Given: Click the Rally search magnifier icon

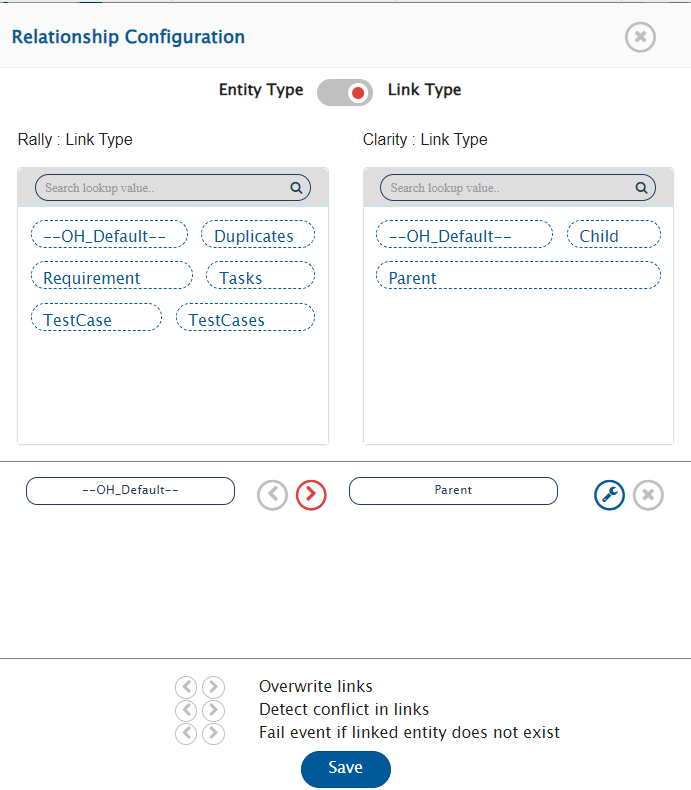Looking at the screenshot, I should (x=296, y=187).
